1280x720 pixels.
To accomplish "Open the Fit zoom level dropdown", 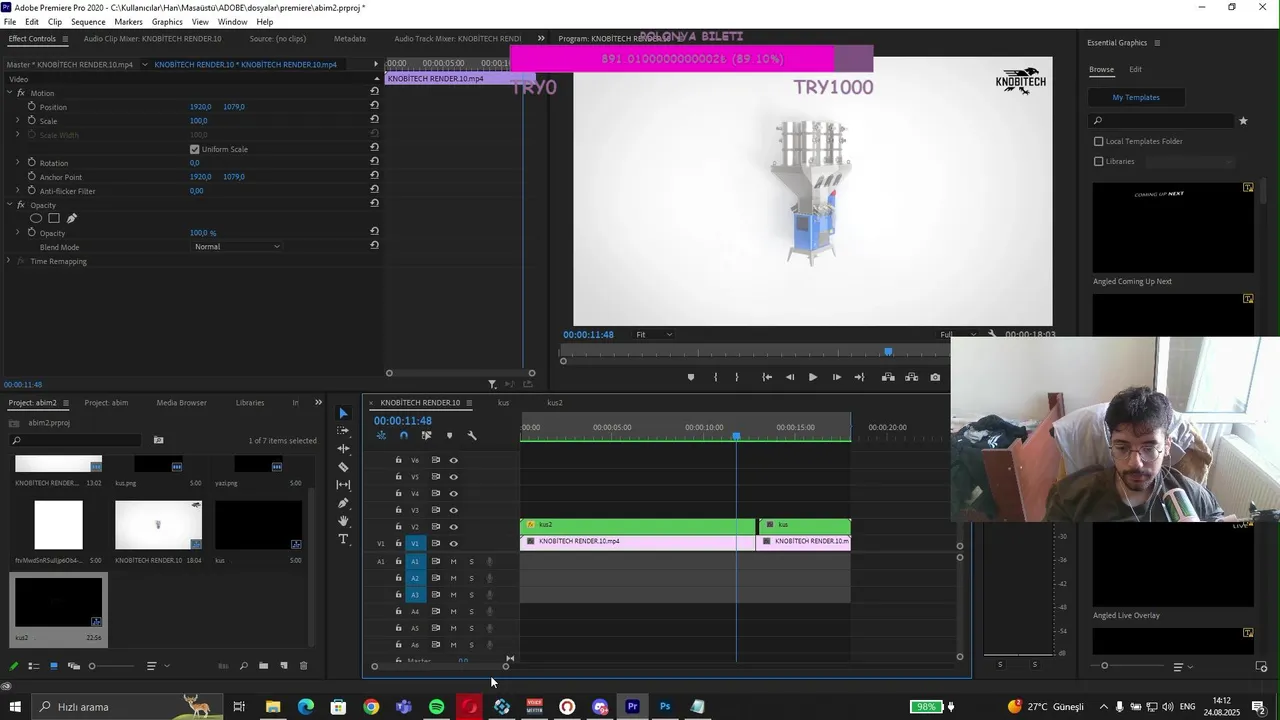I will (x=654, y=334).
